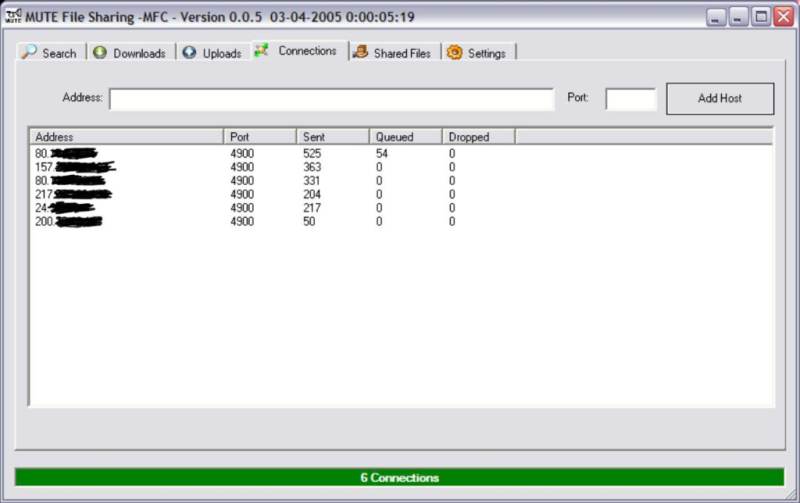The width and height of the screenshot is (800, 503).
Task: Sort list by Port column header
Action: coord(260,137)
